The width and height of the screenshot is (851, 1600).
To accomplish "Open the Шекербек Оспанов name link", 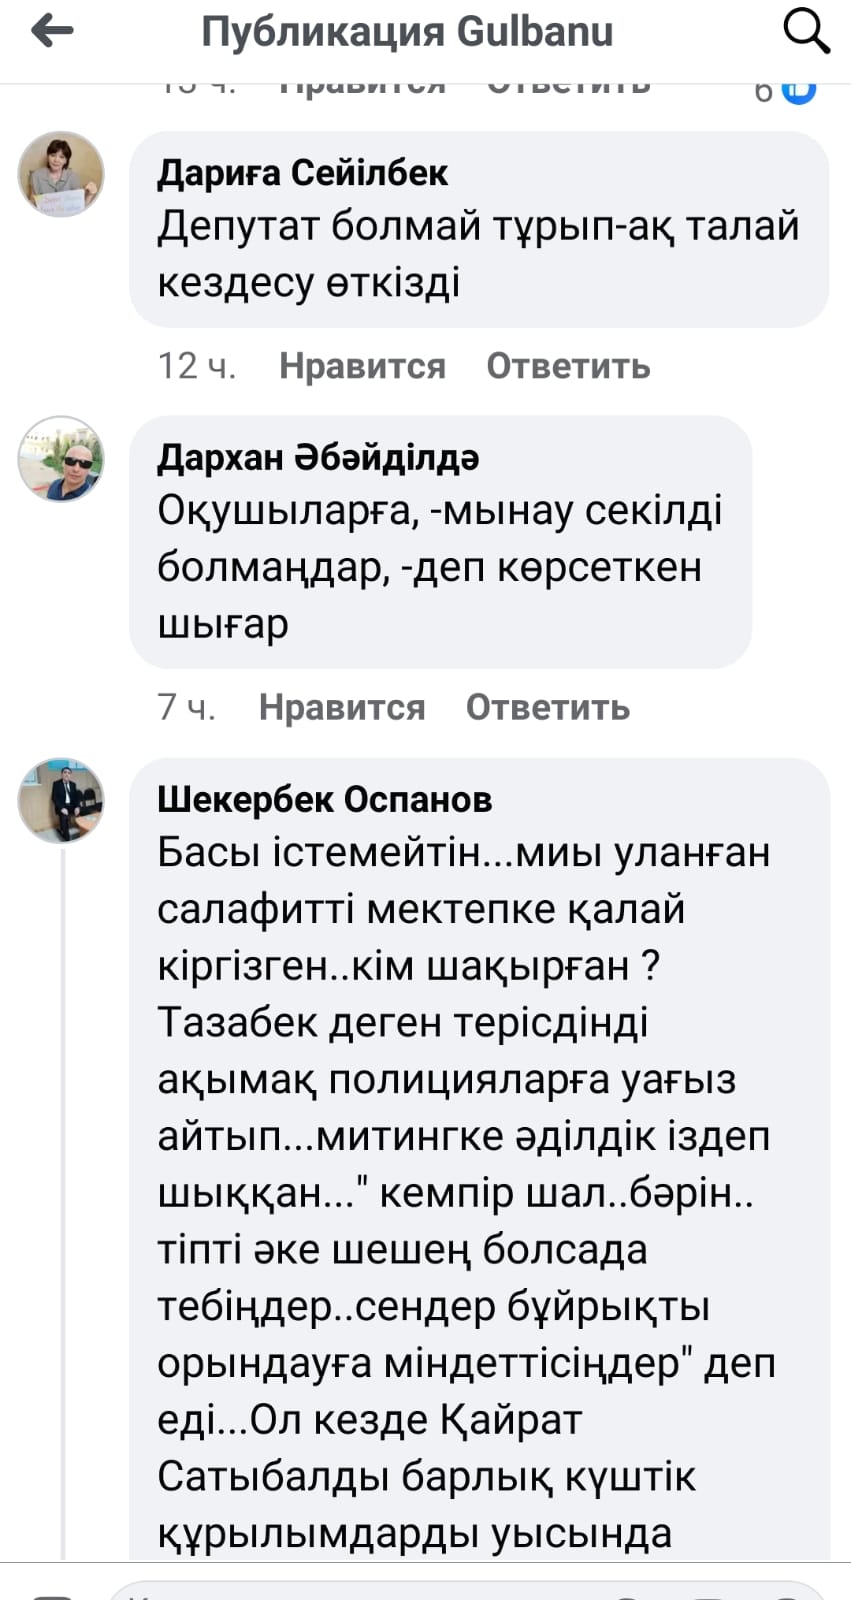I will click(x=324, y=799).
